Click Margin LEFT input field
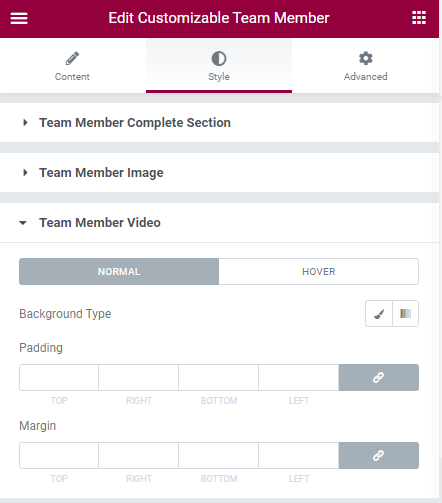This screenshot has width=442, height=503. [x=299, y=455]
